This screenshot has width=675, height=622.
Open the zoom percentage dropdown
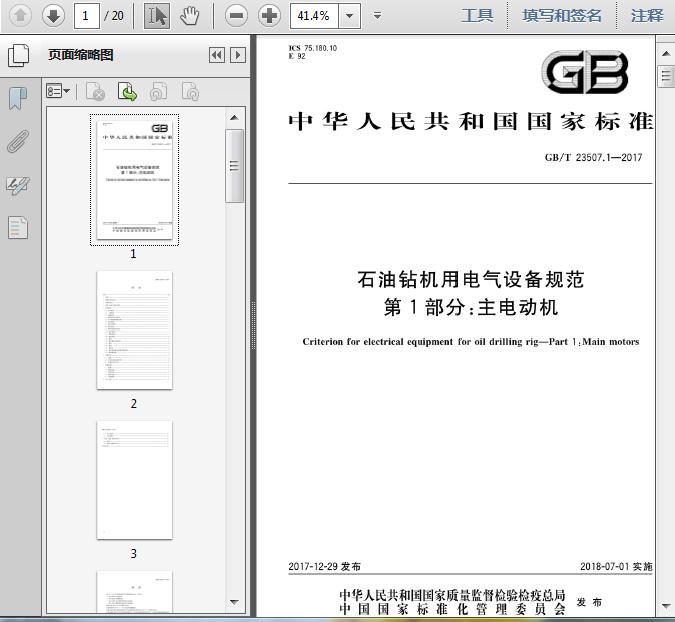[348, 15]
